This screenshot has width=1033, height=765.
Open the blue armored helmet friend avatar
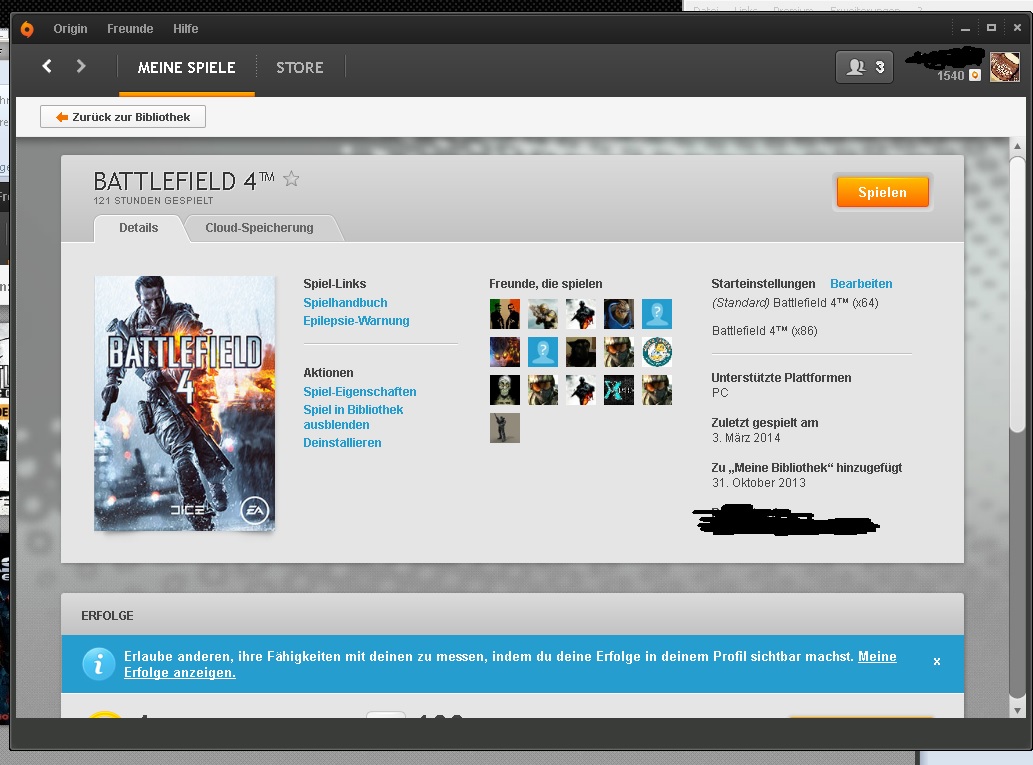click(x=619, y=314)
